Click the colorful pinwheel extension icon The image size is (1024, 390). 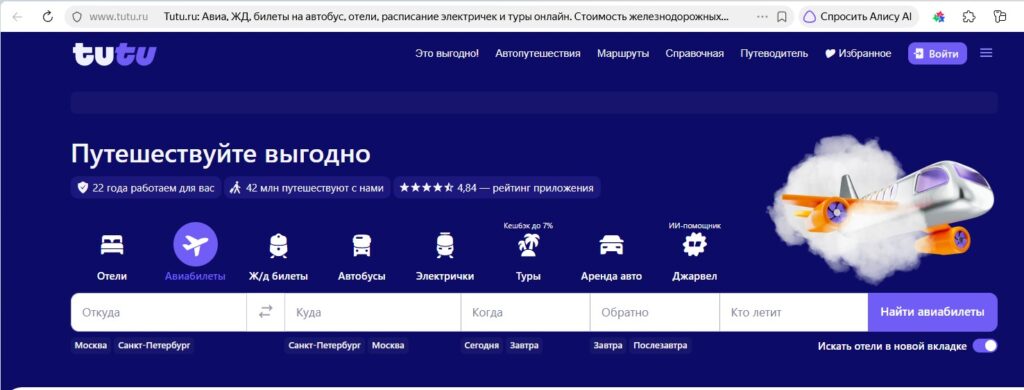(x=938, y=17)
